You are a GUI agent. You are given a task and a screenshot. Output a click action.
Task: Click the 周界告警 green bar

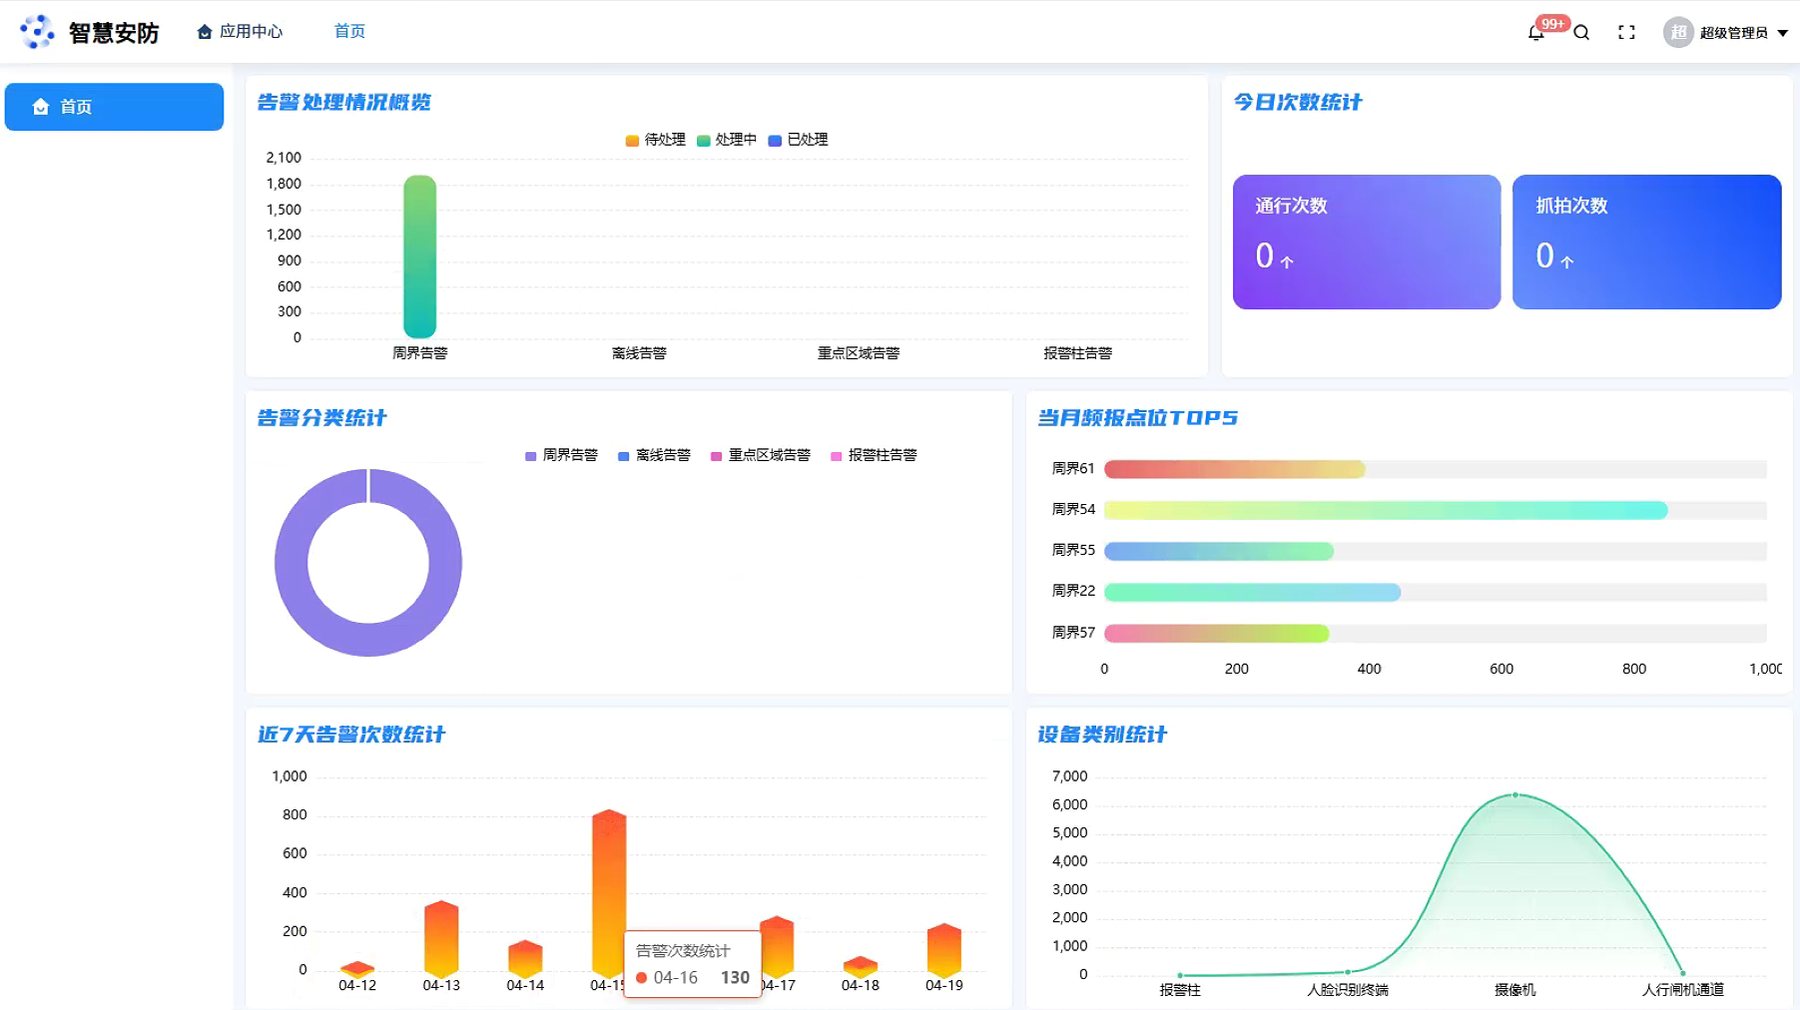tap(420, 257)
